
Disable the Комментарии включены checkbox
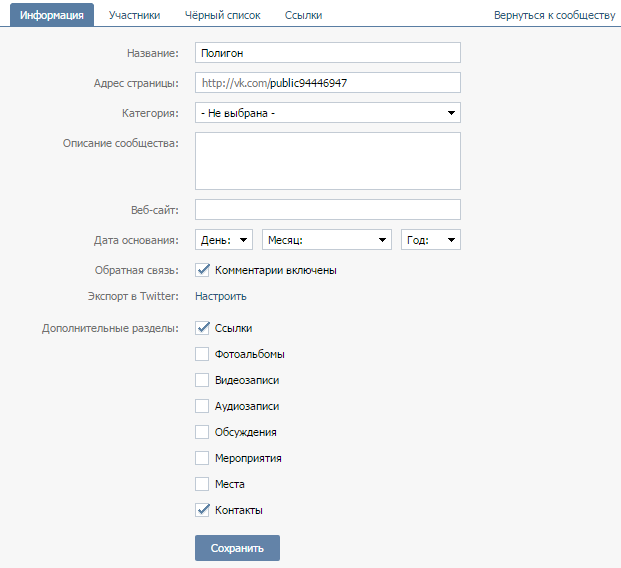202,270
